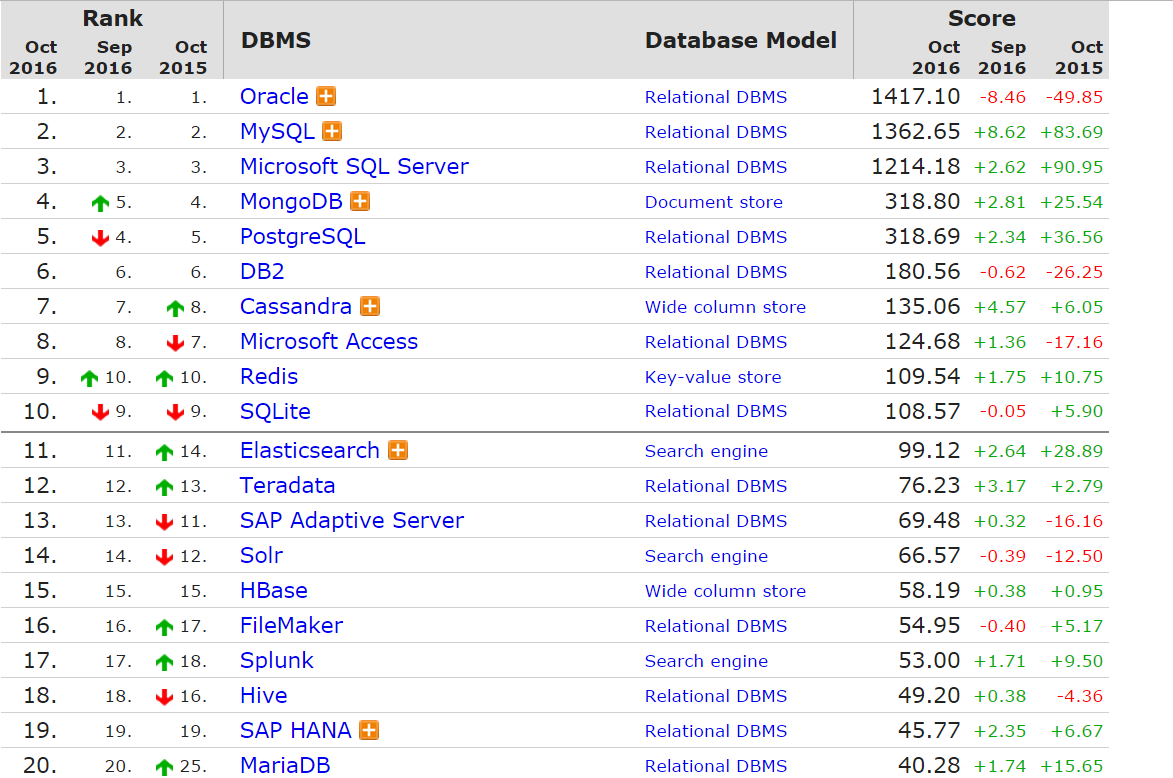Screen dimensions: 1173x778
Task: Open the SQLite link
Action: (275, 411)
